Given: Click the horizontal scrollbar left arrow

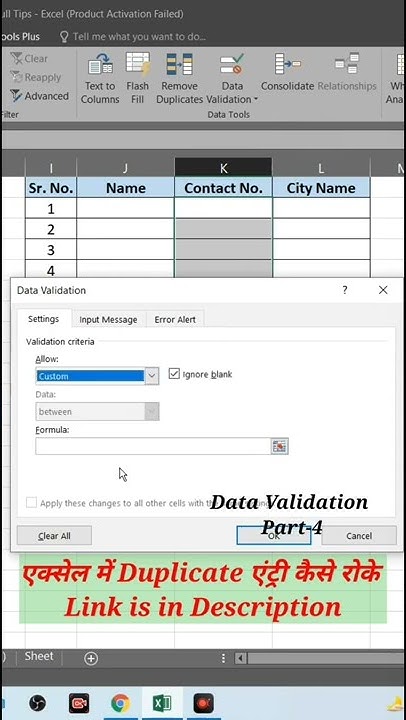Looking at the screenshot, I should pyautogui.click(x=241, y=658).
